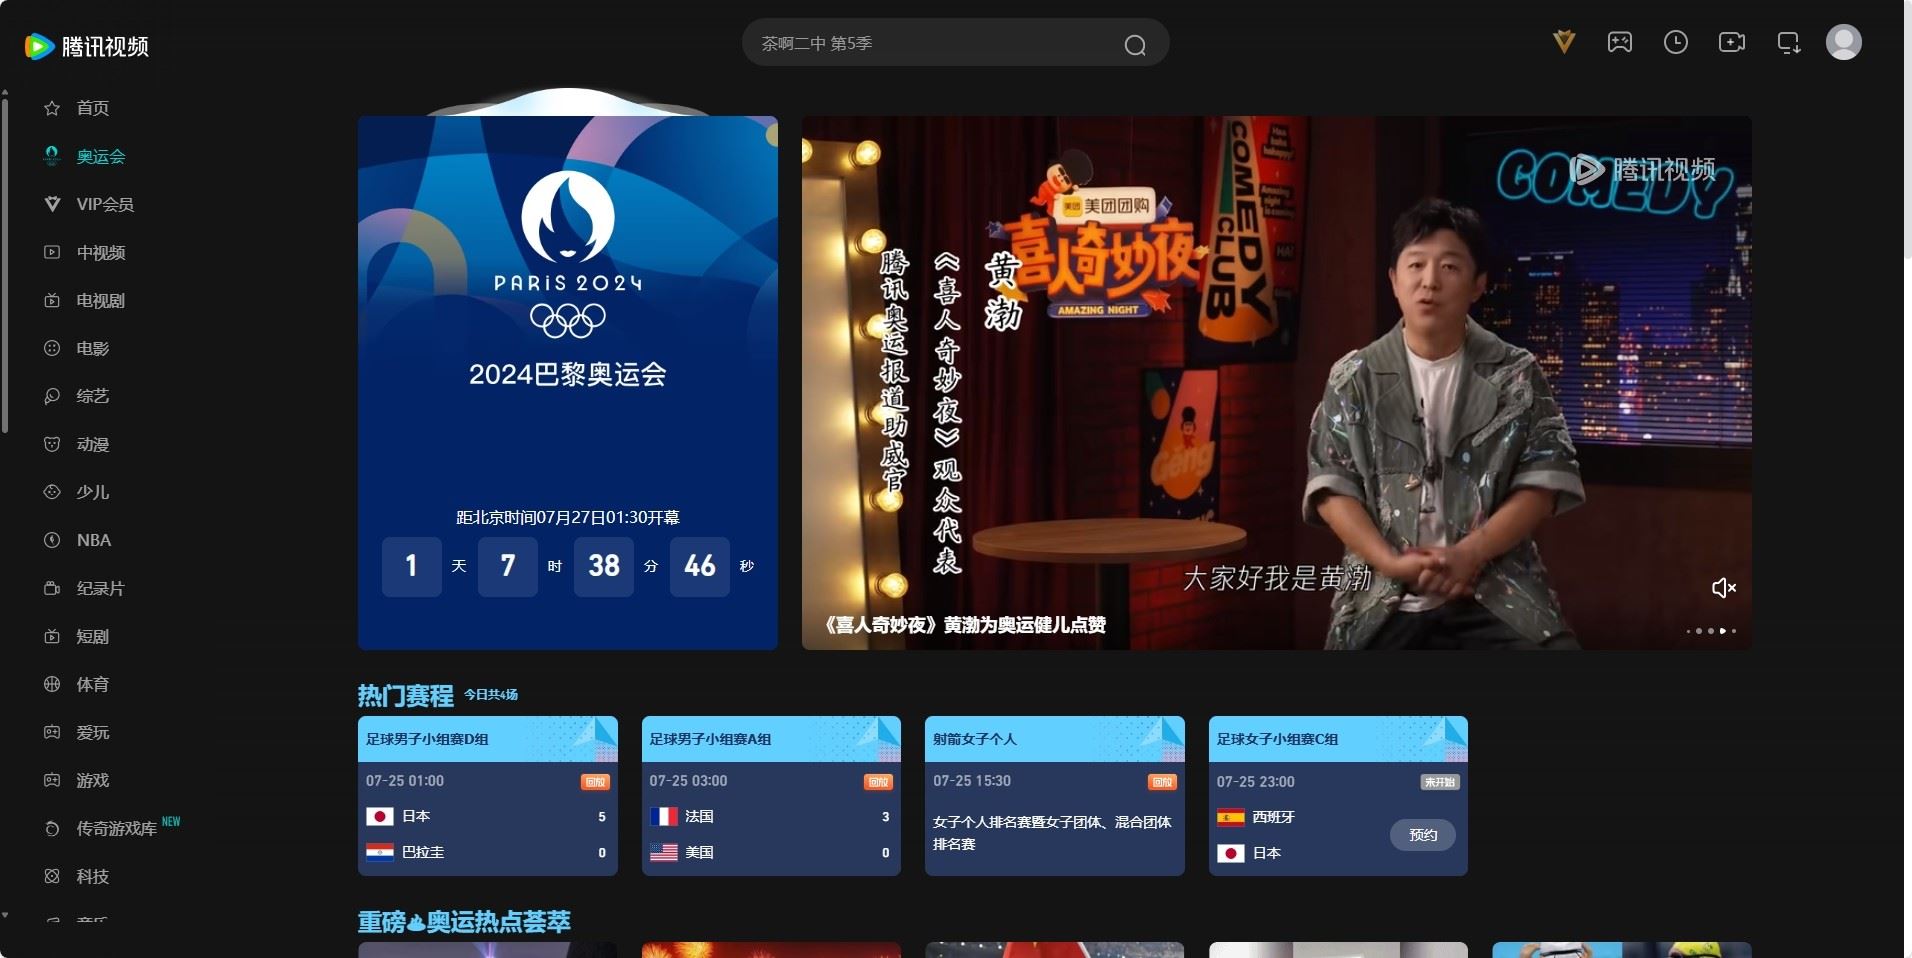Open the 足球男子小组赛D组 card header
Viewport: 1912px width, 958px height.
point(488,739)
